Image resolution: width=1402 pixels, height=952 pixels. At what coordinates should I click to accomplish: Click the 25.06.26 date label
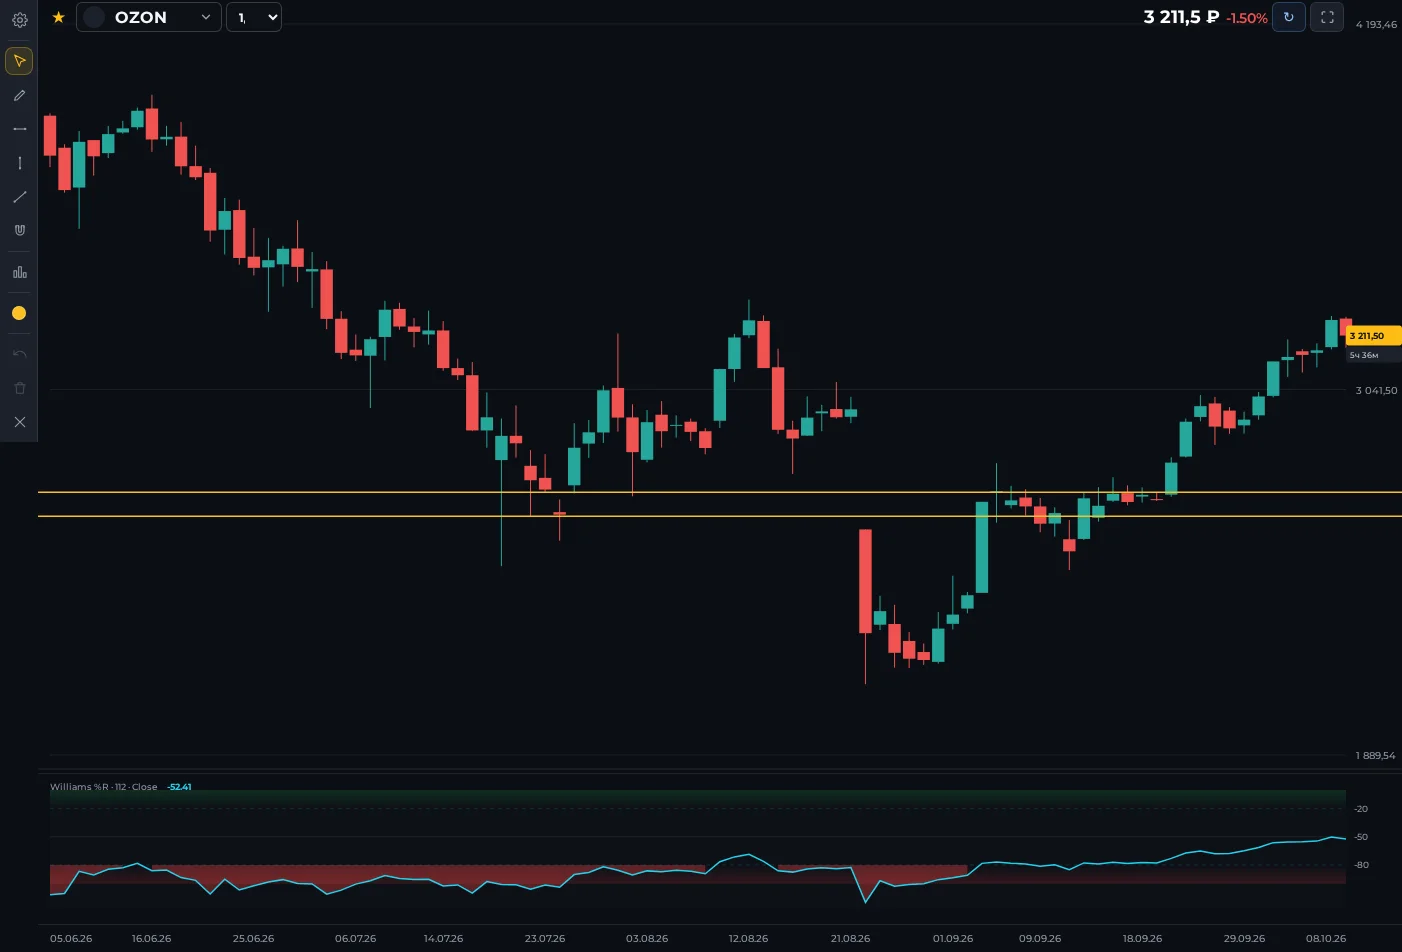tap(253, 938)
